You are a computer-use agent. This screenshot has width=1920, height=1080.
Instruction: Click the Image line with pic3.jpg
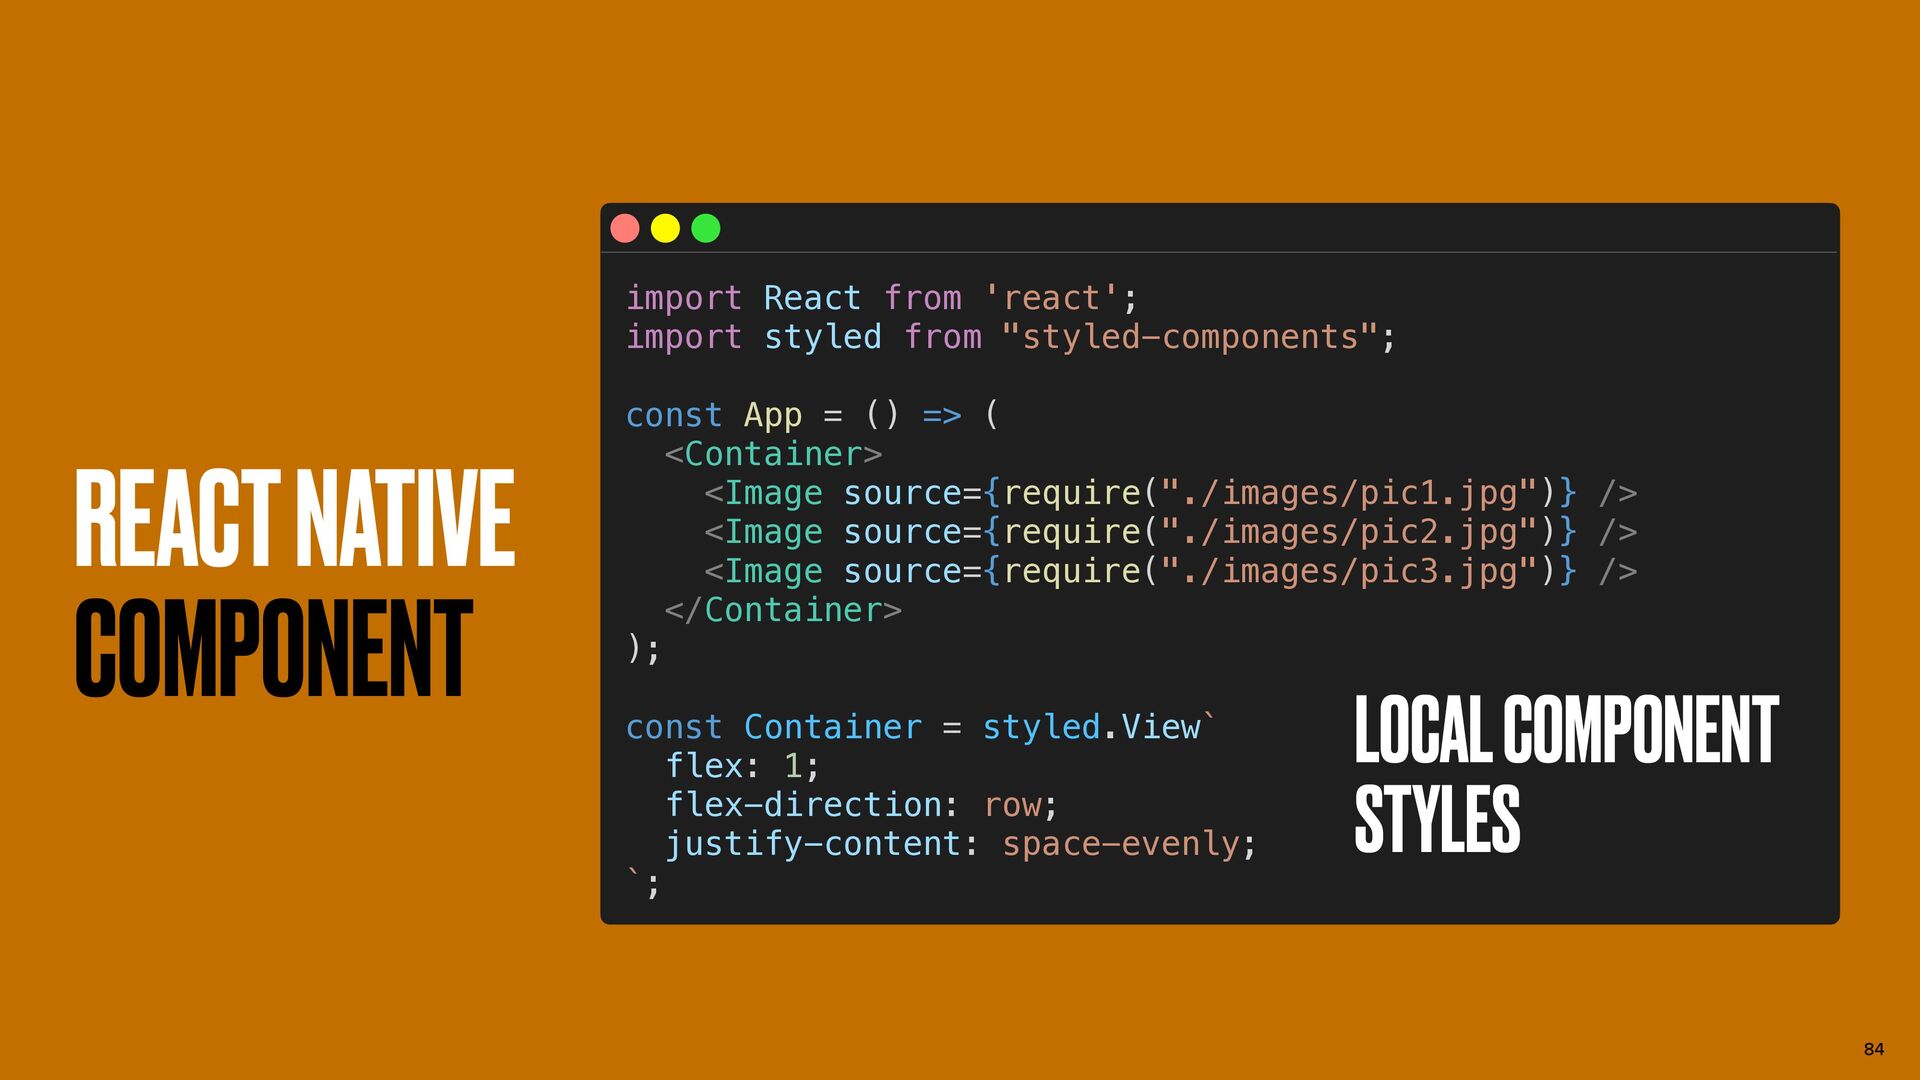[x=1171, y=571]
